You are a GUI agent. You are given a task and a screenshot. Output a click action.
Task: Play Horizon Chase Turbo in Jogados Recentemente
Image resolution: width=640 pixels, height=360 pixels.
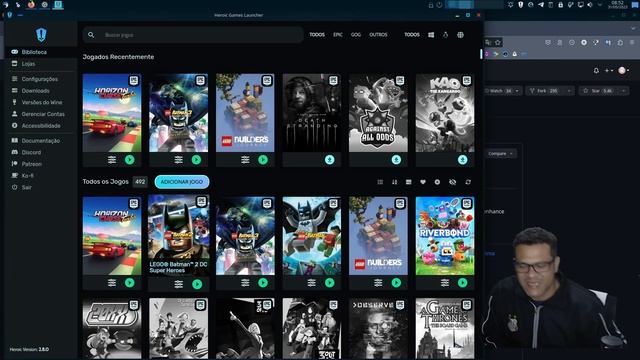tap(130, 160)
